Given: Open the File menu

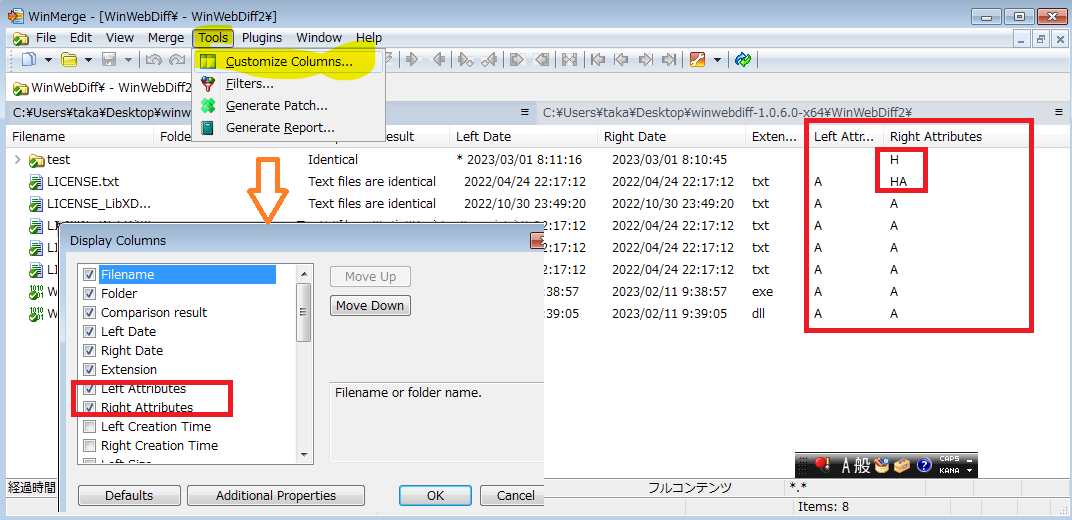Looking at the screenshot, I should pos(46,38).
